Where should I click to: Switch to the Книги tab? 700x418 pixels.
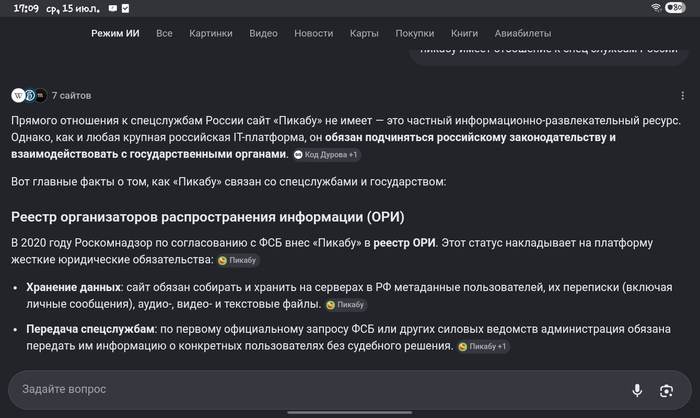[x=464, y=33]
